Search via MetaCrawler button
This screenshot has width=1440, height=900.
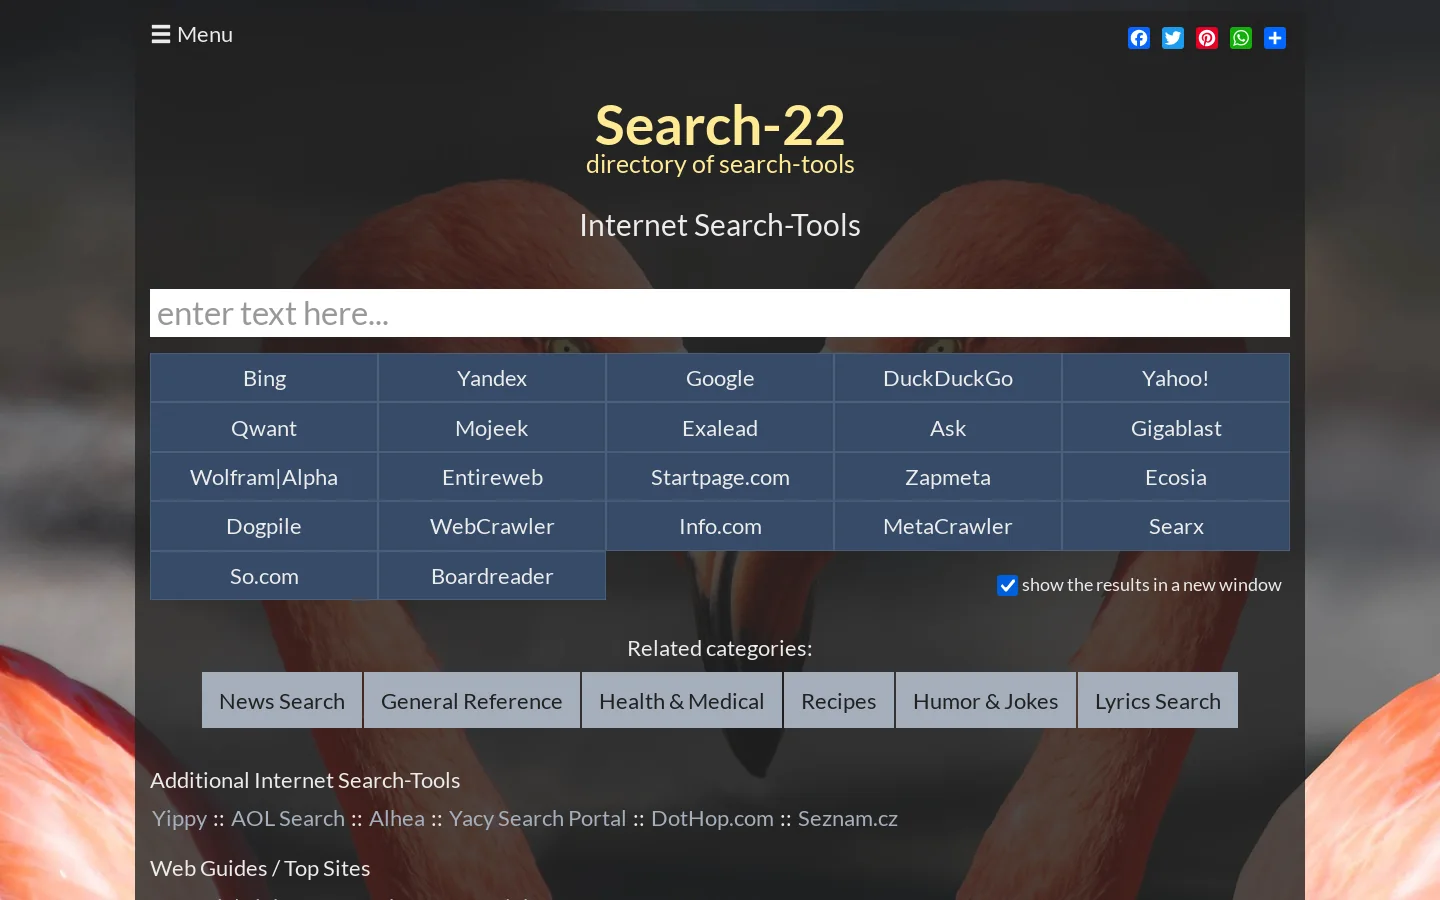tap(948, 526)
